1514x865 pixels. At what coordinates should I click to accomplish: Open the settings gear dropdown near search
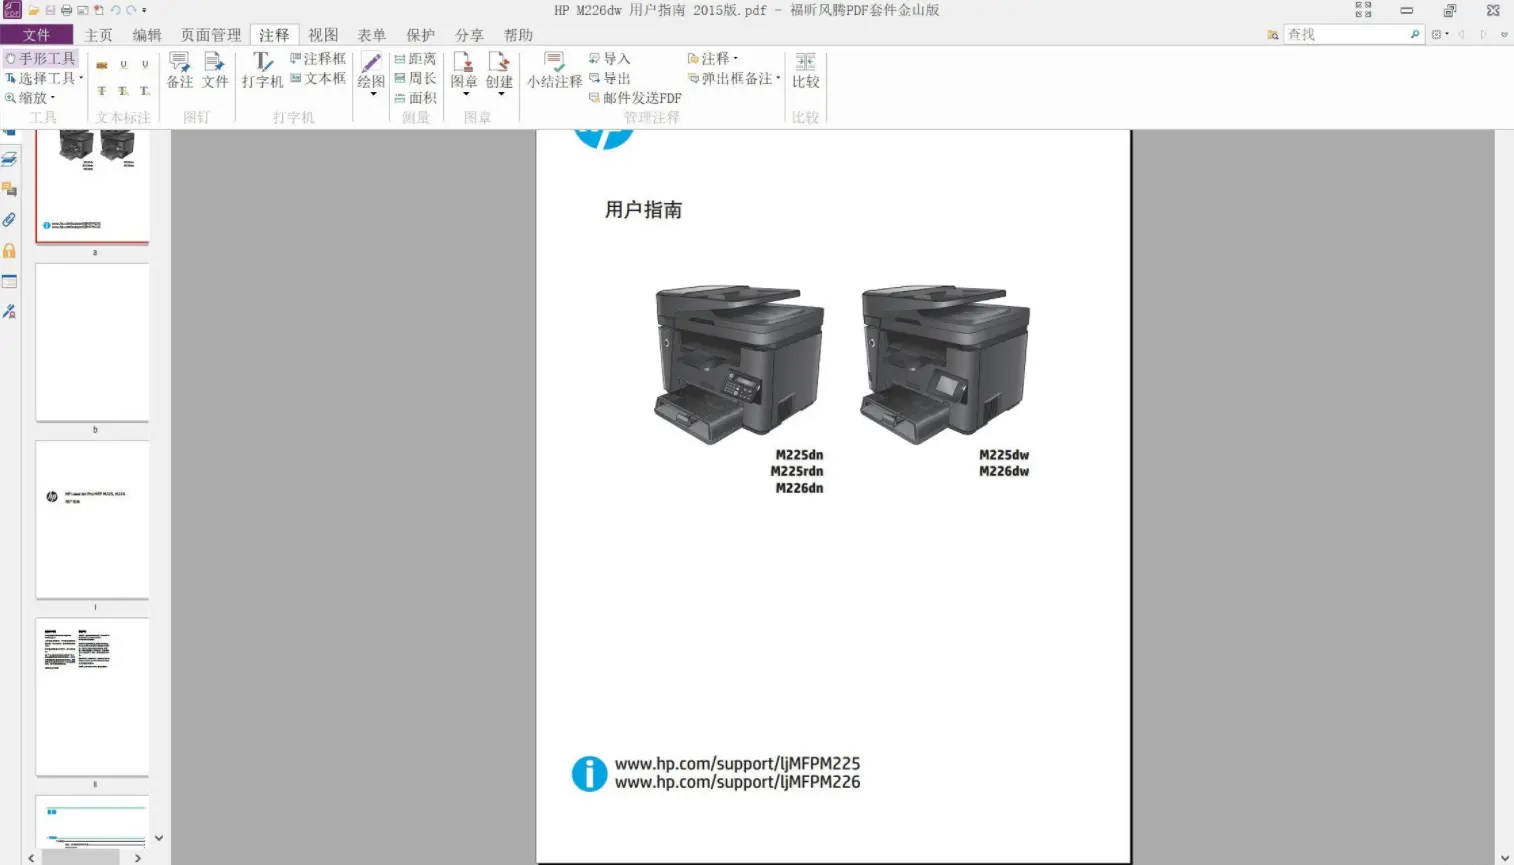(1440, 34)
